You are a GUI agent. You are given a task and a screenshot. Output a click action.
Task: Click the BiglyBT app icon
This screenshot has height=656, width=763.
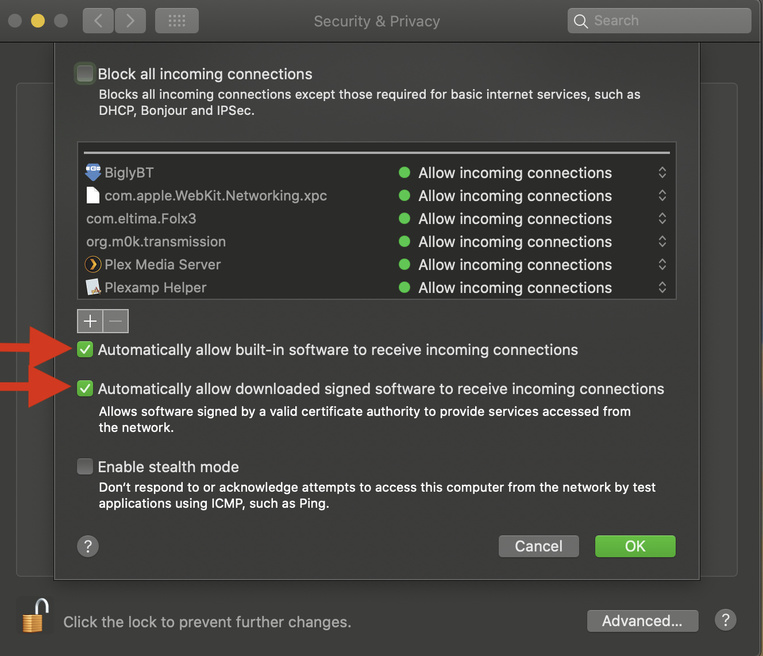(x=93, y=172)
